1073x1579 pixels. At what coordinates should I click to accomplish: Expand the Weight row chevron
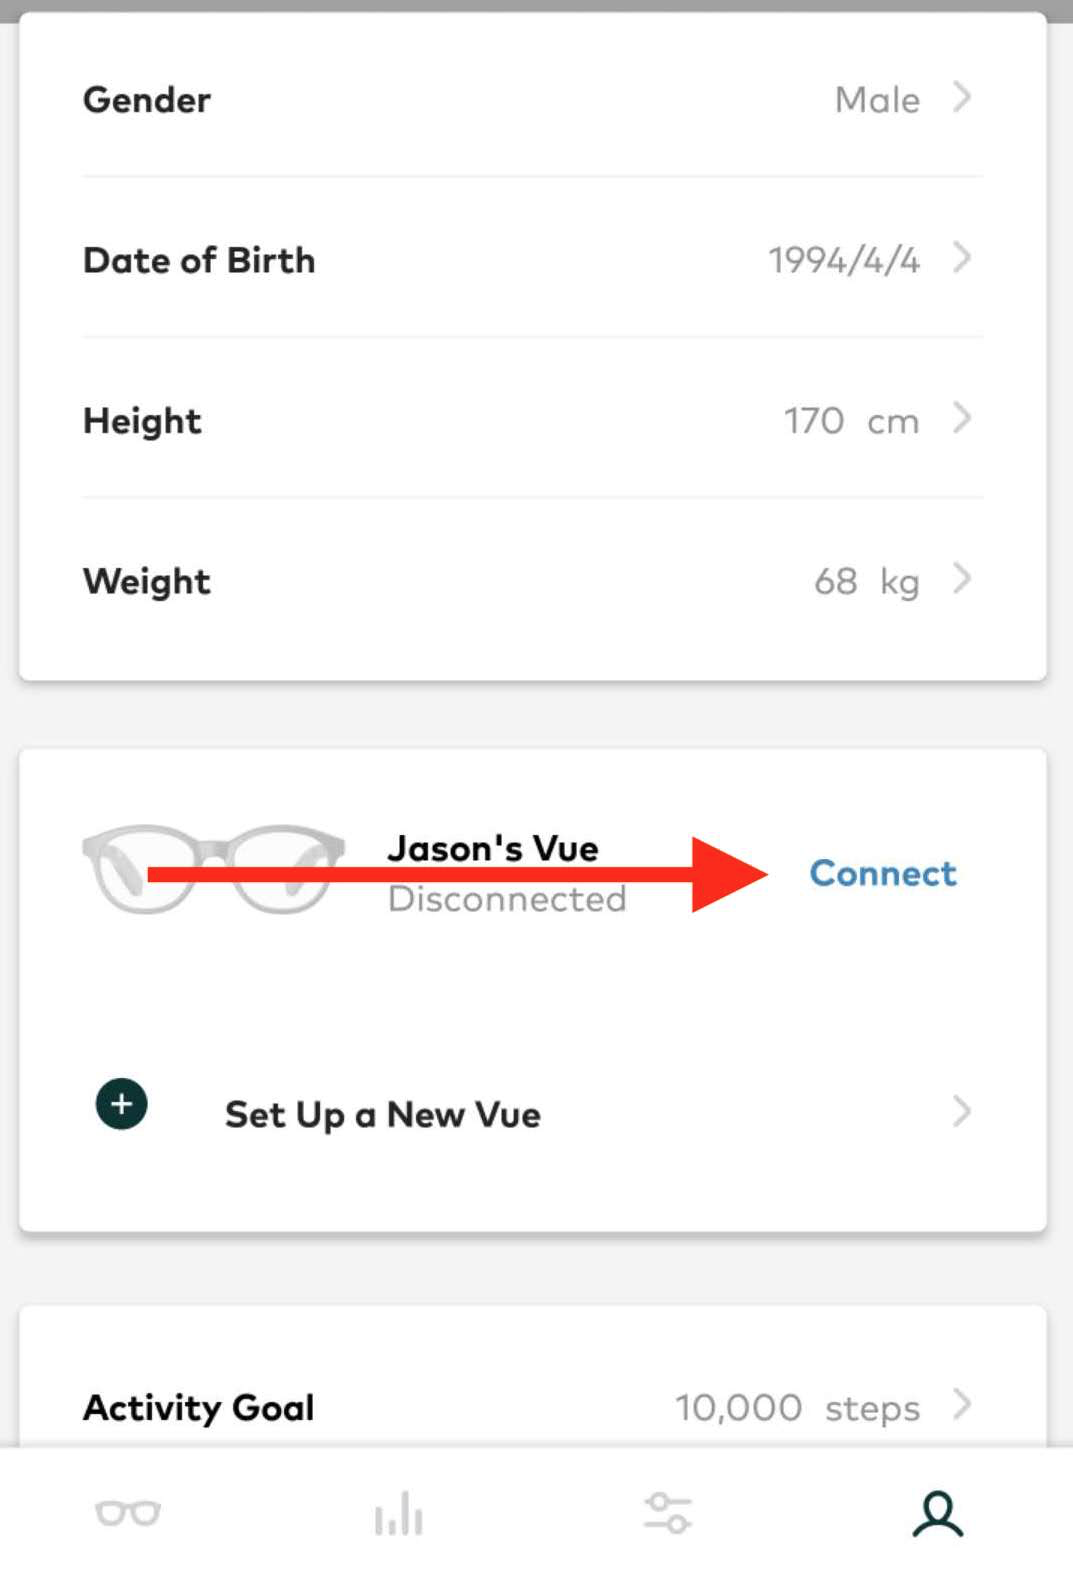coord(962,578)
